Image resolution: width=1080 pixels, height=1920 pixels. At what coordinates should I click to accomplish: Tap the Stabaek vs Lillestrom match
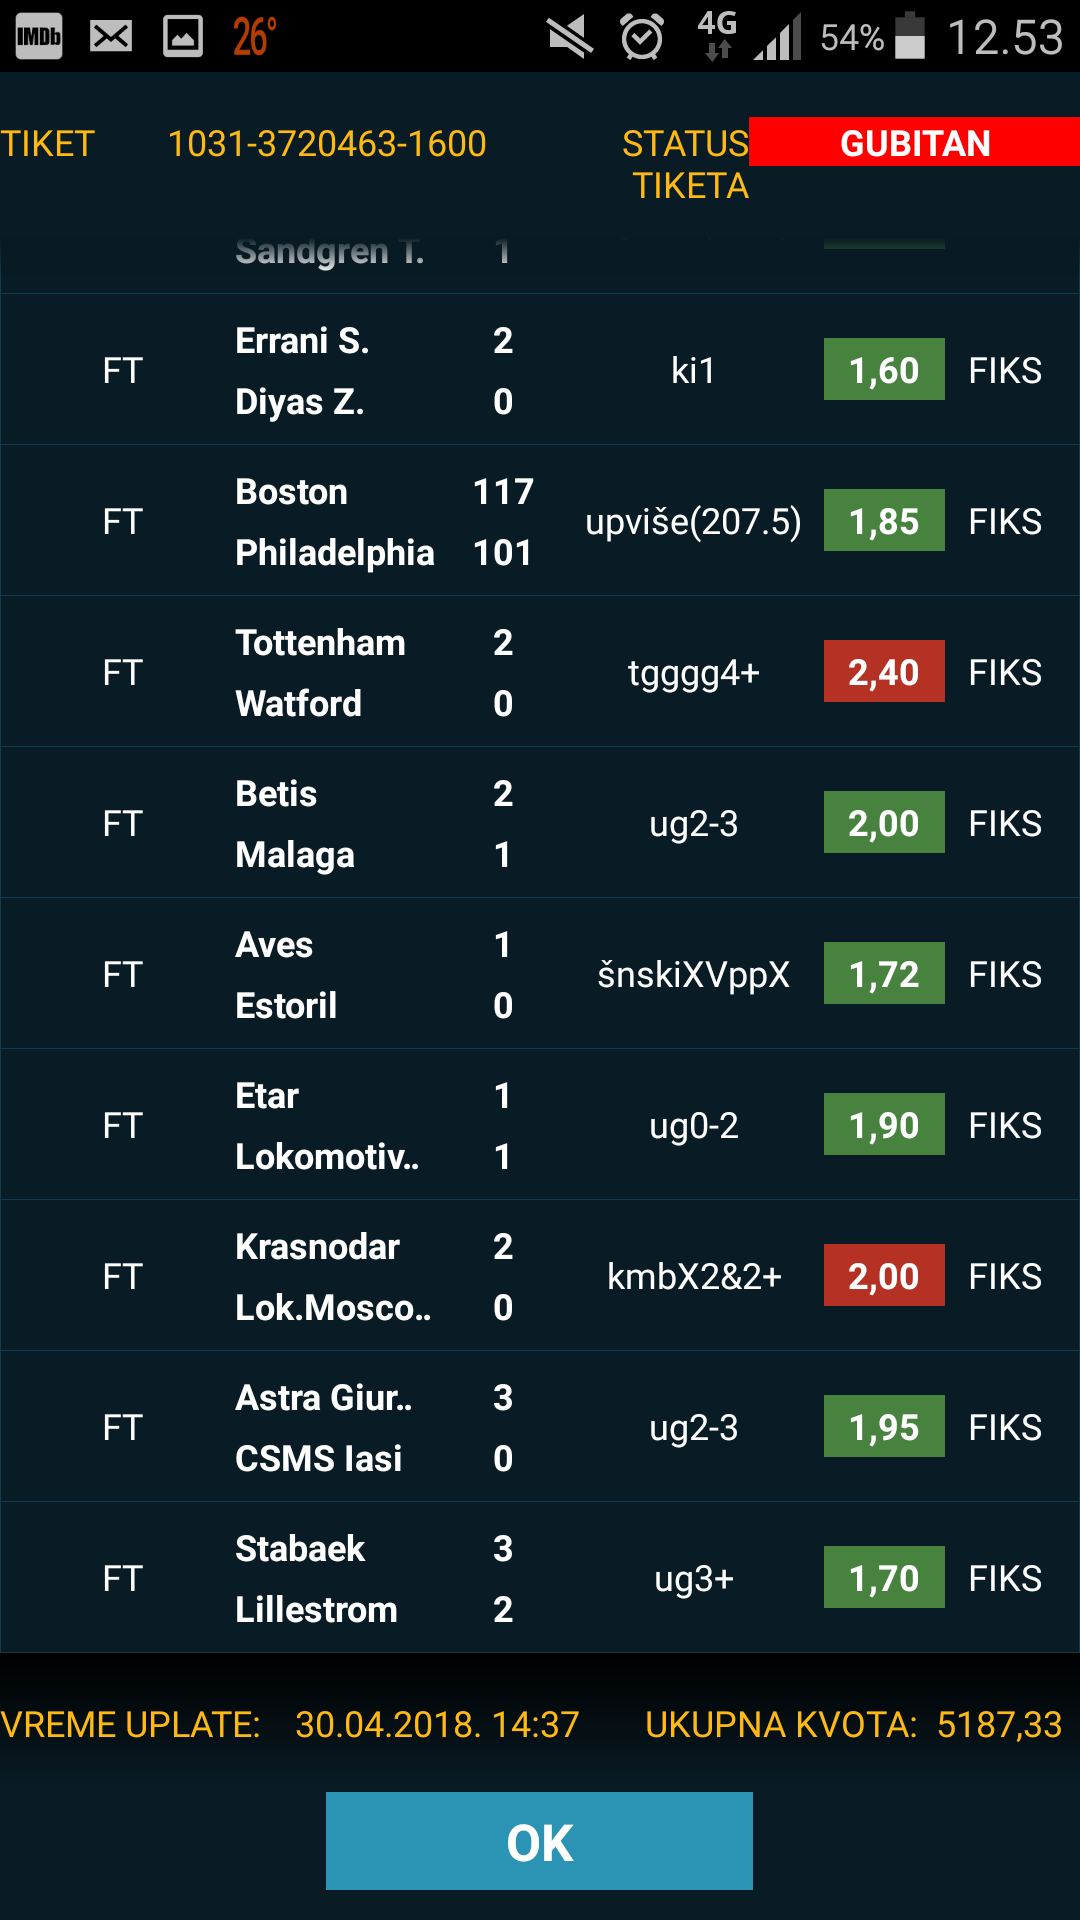[x=540, y=1578]
